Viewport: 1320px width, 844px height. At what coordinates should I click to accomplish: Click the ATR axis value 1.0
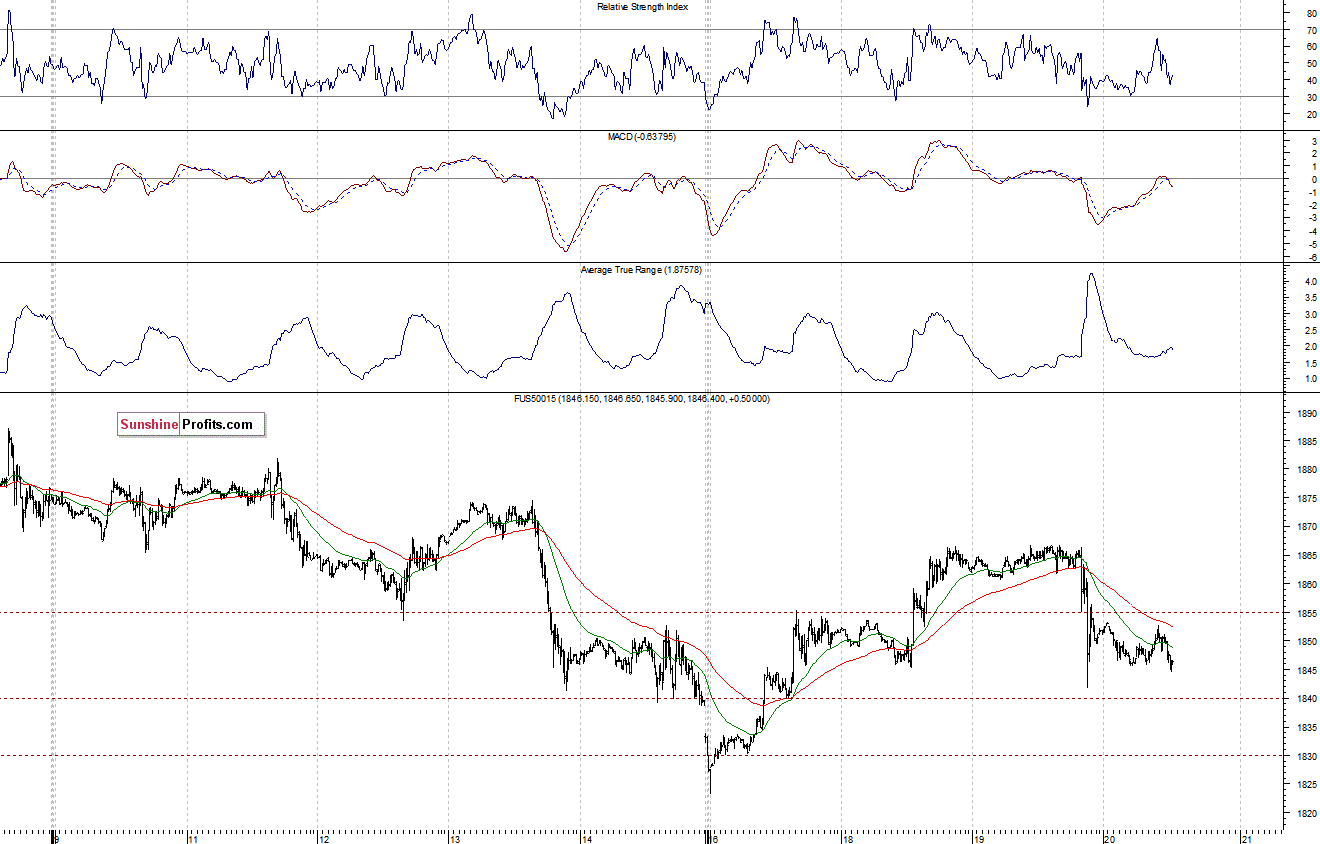1309,379
